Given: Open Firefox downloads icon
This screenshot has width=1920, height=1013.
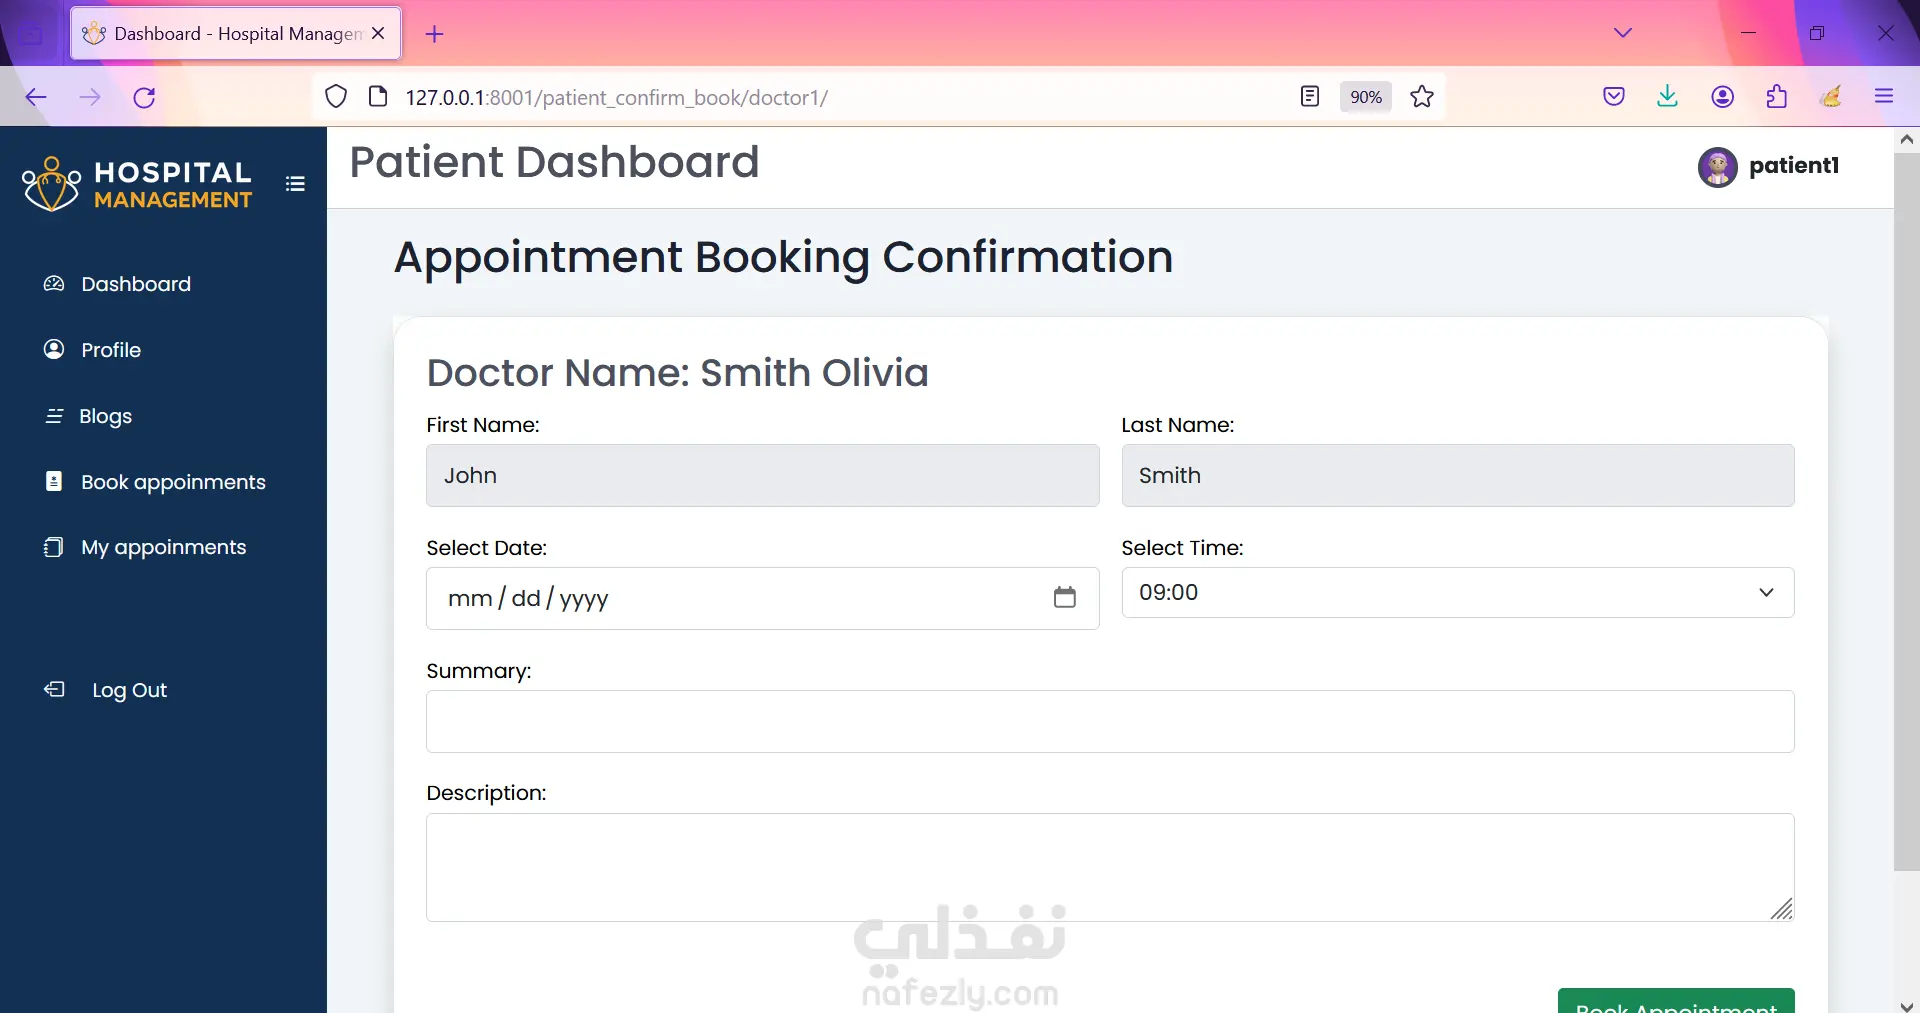Looking at the screenshot, I should [1667, 97].
